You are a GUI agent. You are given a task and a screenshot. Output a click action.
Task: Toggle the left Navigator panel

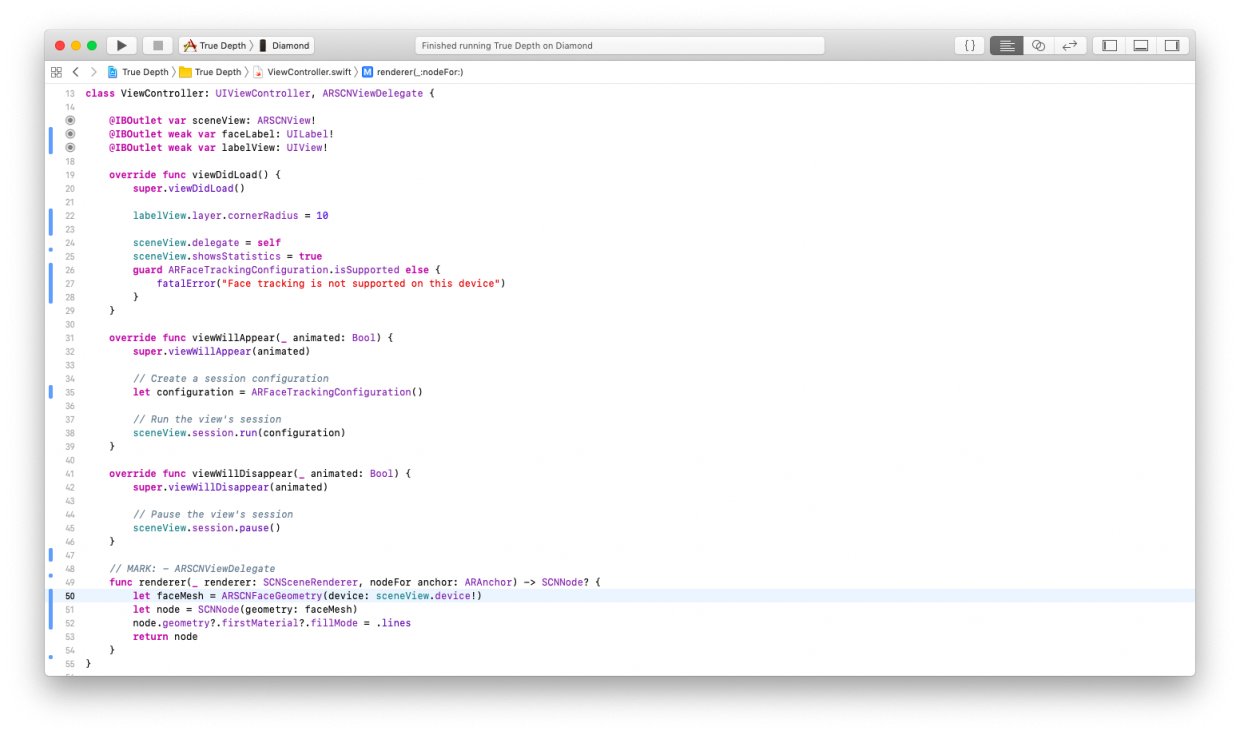[x=1109, y=46]
